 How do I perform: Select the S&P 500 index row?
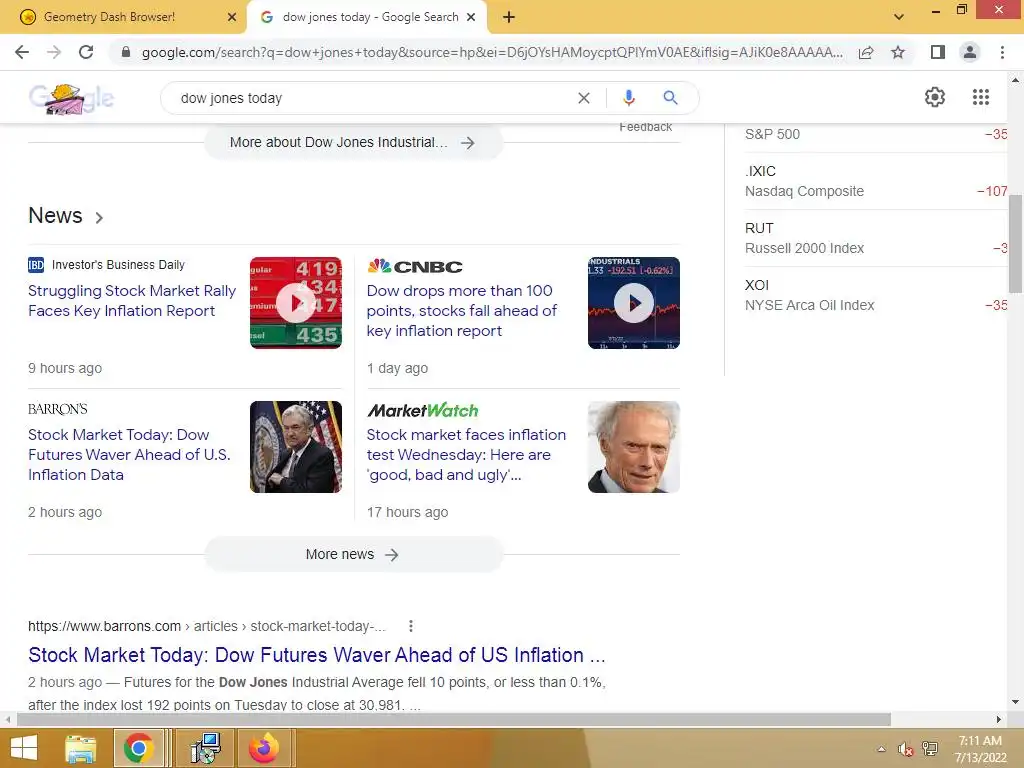[x=876, y=135]
